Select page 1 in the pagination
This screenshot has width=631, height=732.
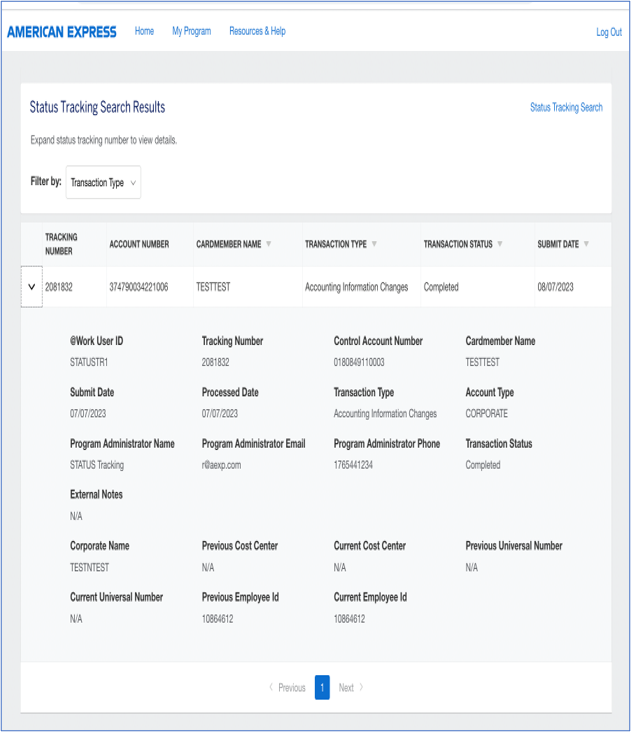coord(322,688)
